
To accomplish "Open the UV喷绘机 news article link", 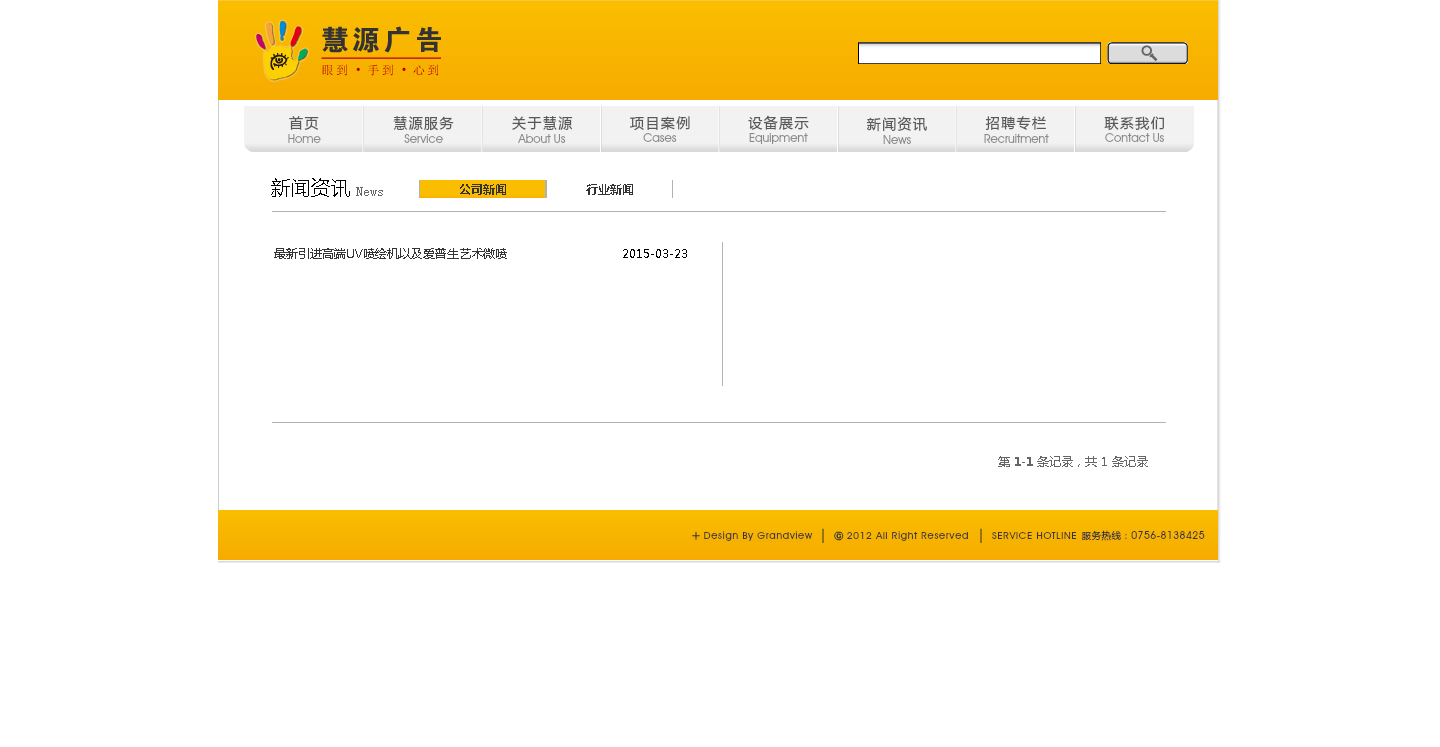I will point(390,254).
